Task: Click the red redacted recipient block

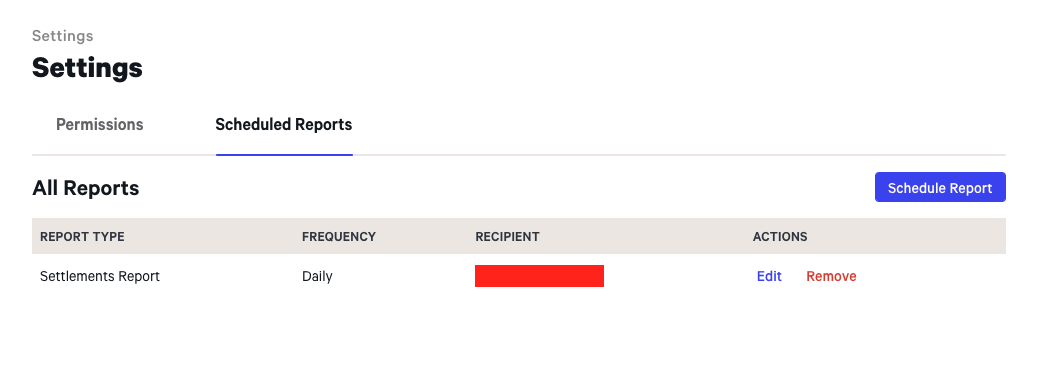Action: click(x=539, y=276)
